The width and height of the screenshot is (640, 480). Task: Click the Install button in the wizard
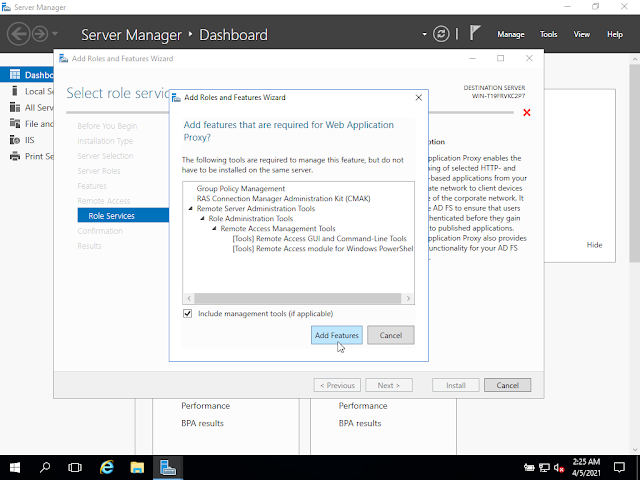[456, 385]
